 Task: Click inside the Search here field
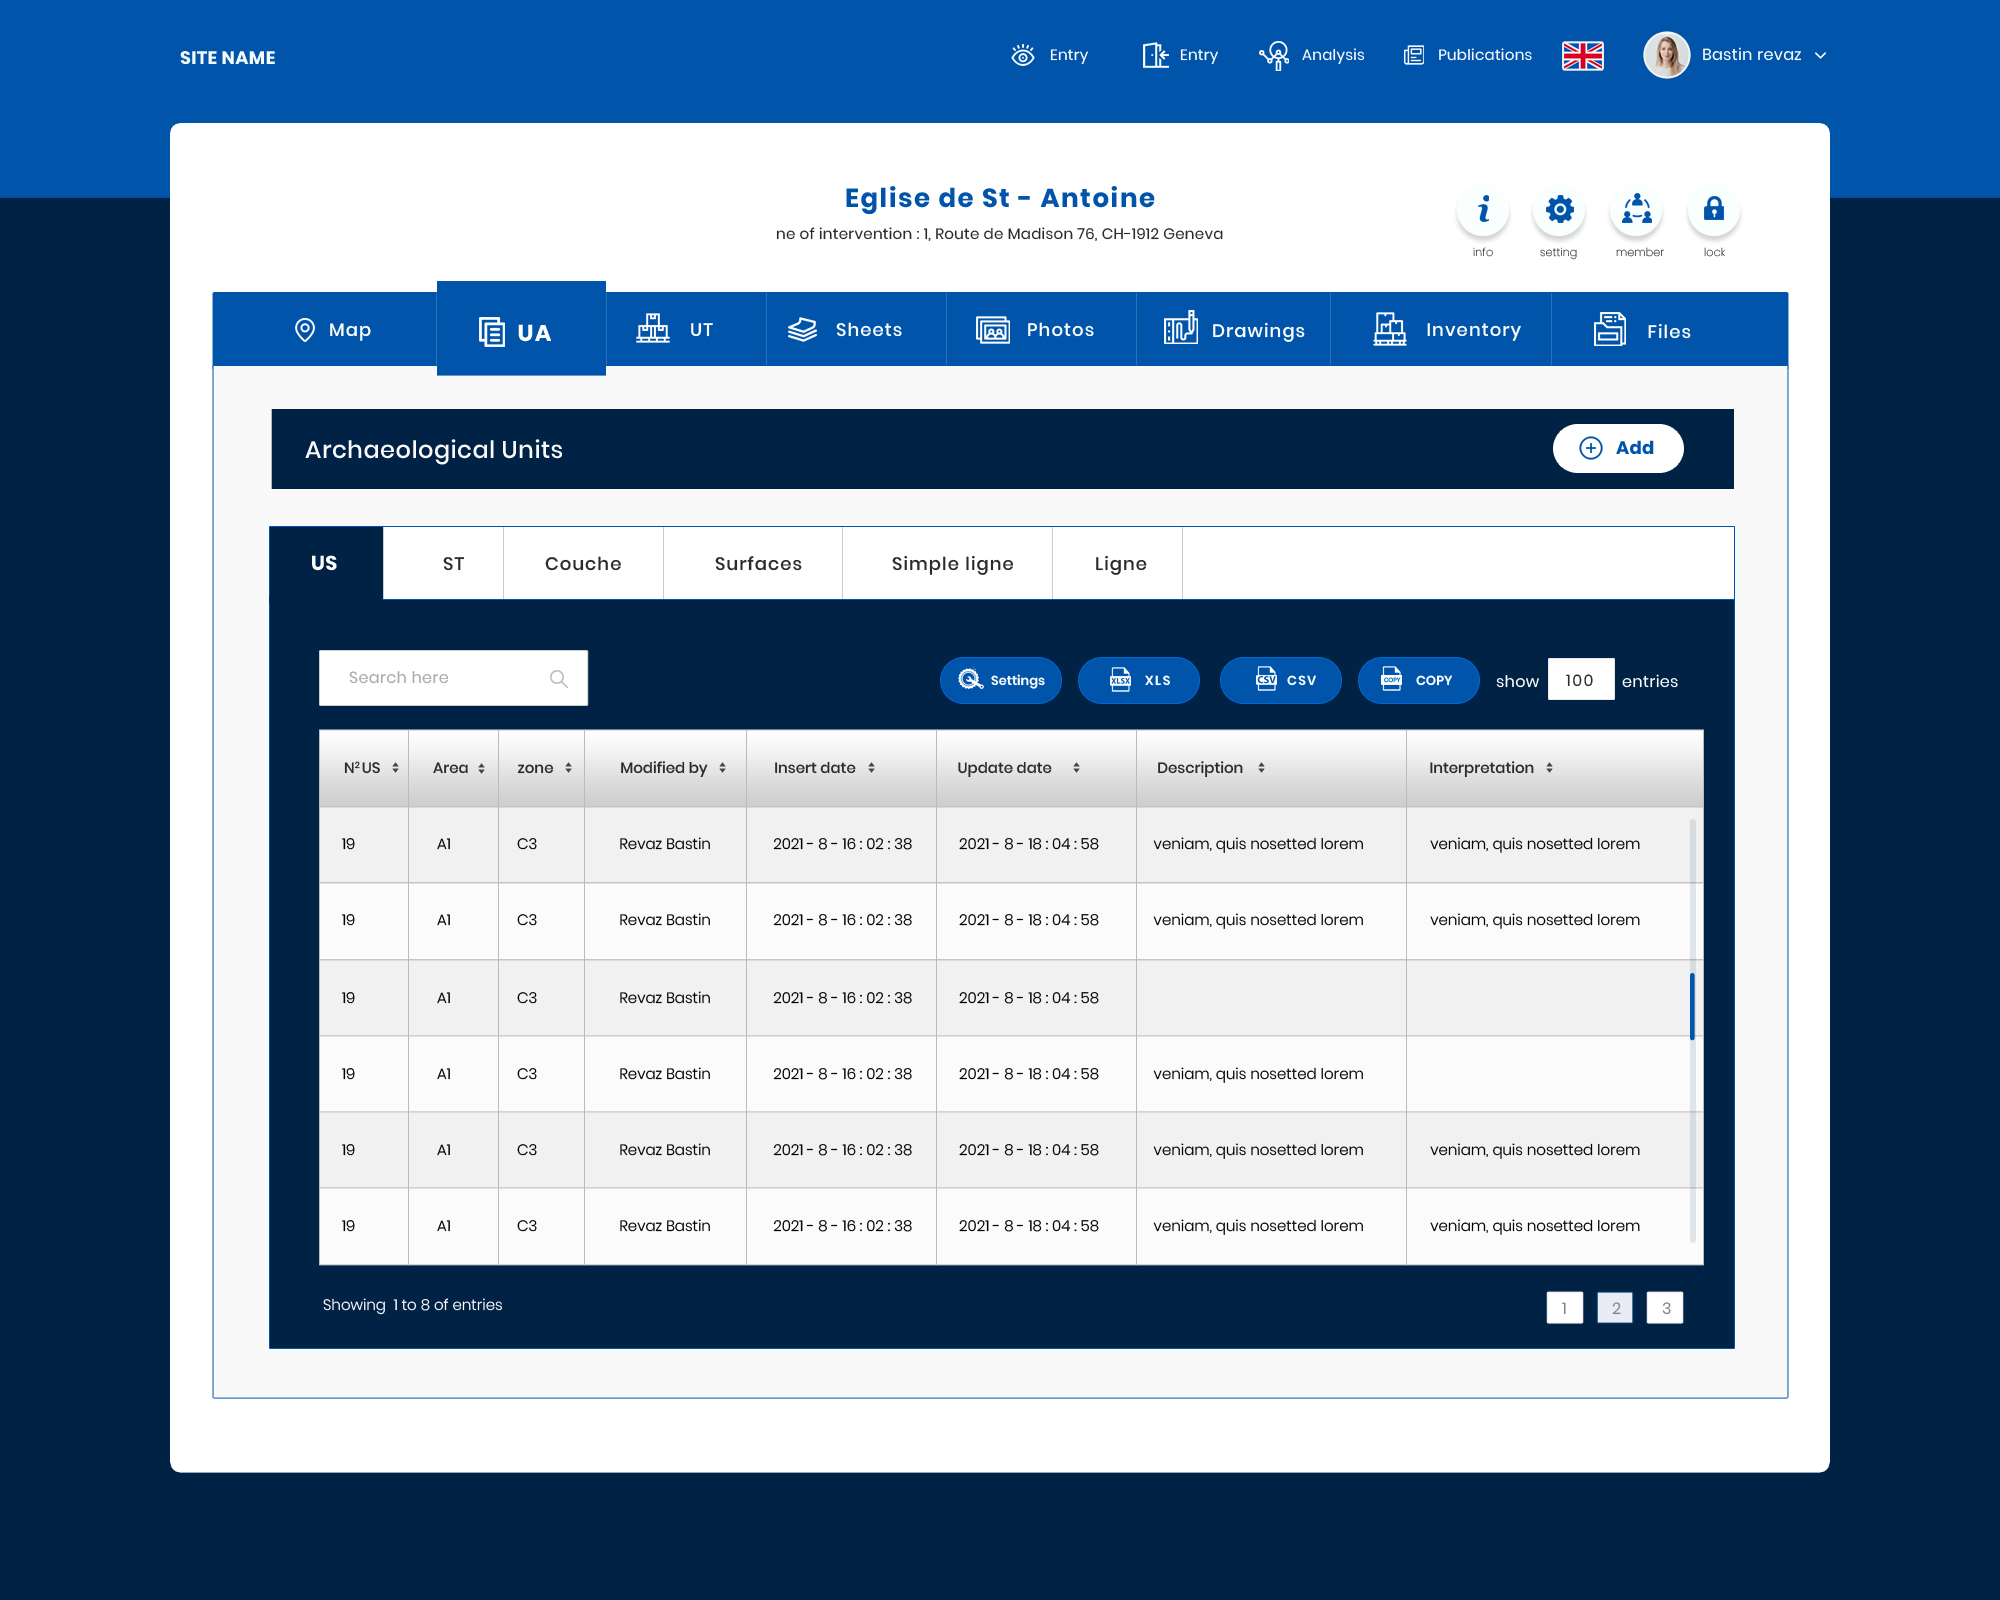440,677
